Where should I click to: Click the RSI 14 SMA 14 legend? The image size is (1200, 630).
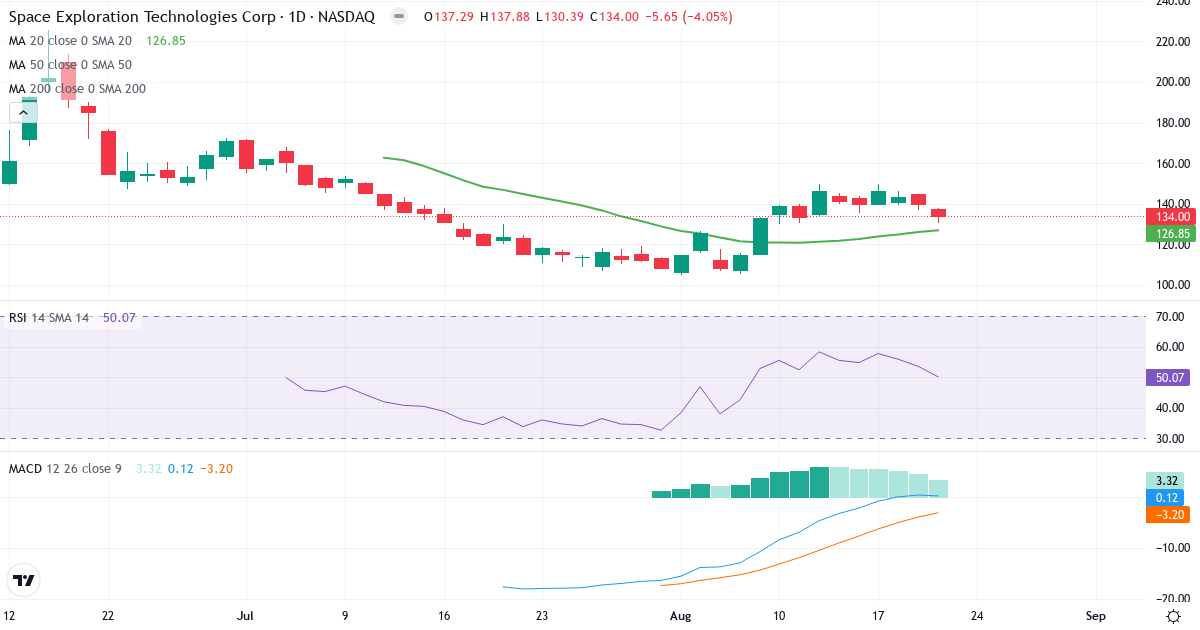coord(49,318)
